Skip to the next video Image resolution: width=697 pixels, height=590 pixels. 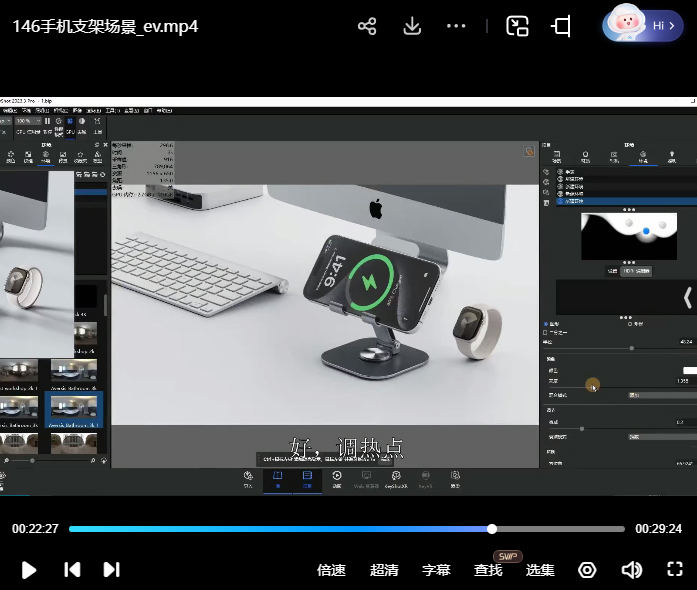112,569
